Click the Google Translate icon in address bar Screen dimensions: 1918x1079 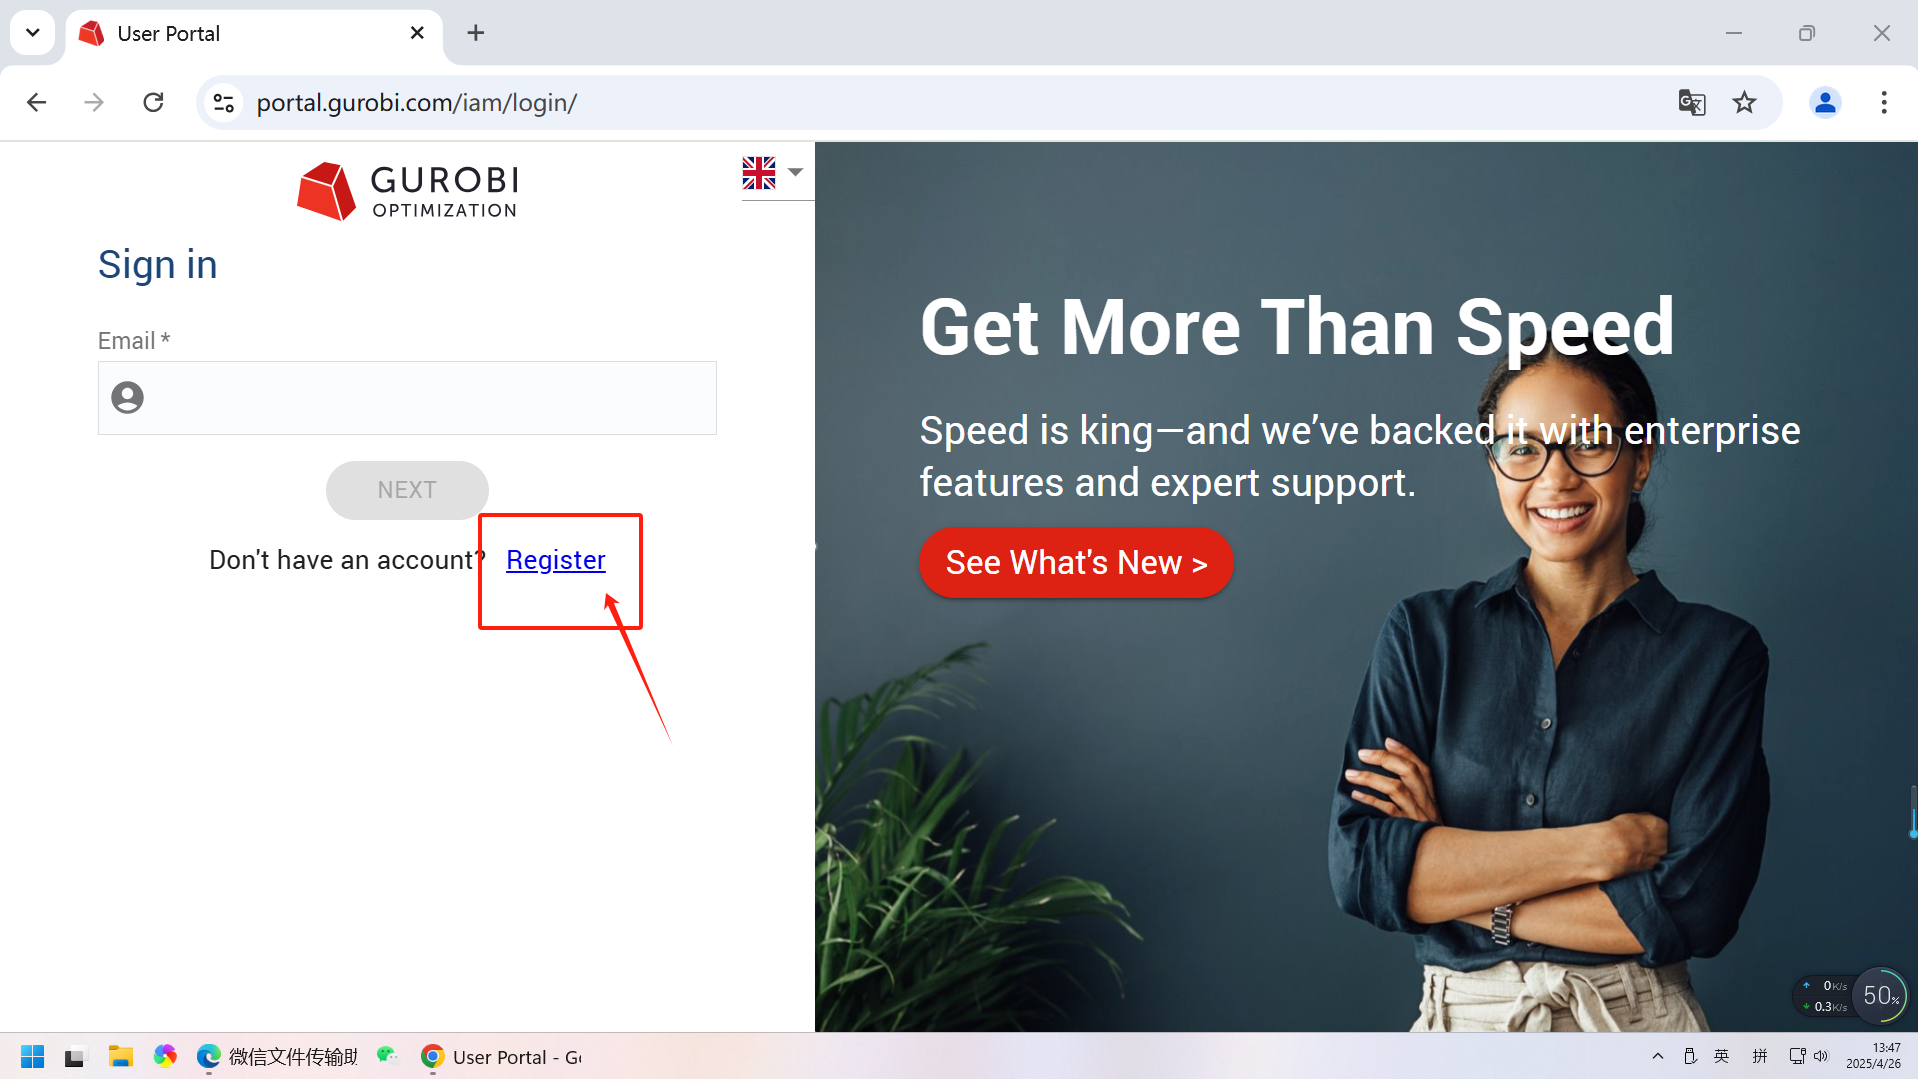click(1691, 103)
